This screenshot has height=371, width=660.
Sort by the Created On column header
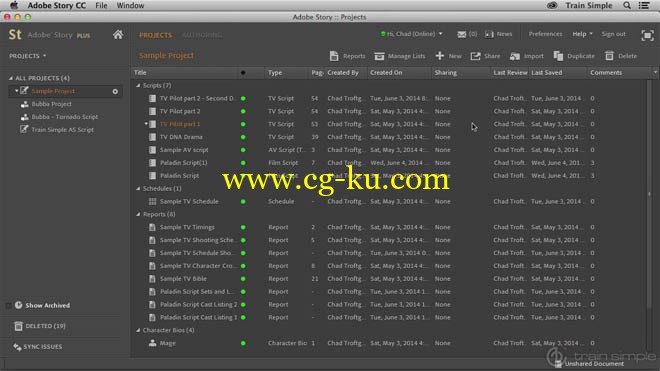click(x=400, y=72)
